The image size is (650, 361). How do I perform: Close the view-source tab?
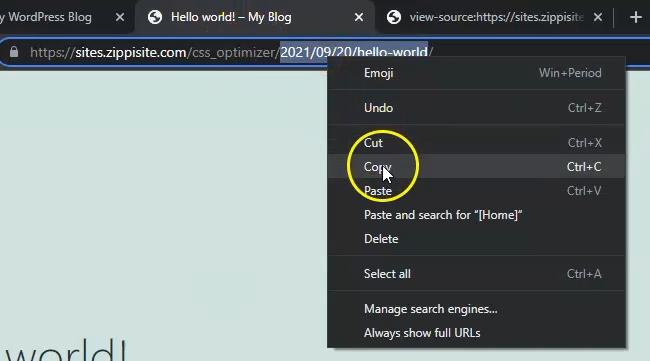coord(598,17)
